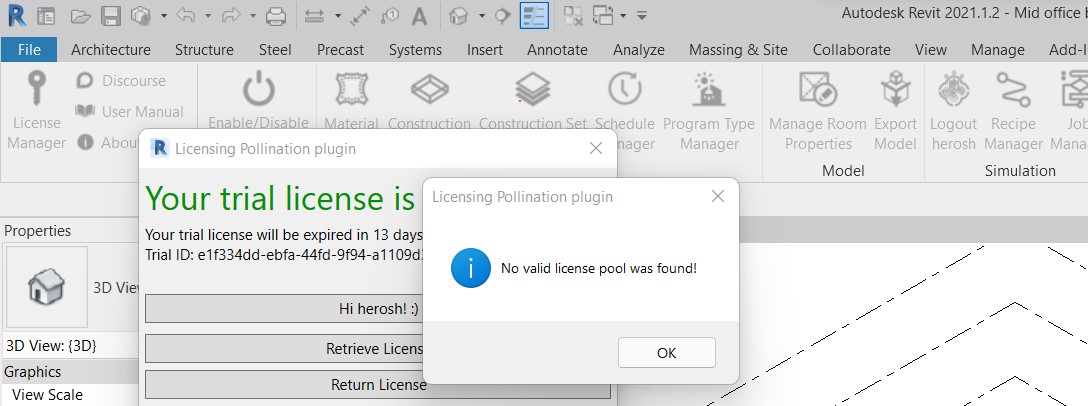Switch to the Collaborate ribbon tab
Image resolution: width=1088 pixels, height=406 pixels.
pos(851,50)
